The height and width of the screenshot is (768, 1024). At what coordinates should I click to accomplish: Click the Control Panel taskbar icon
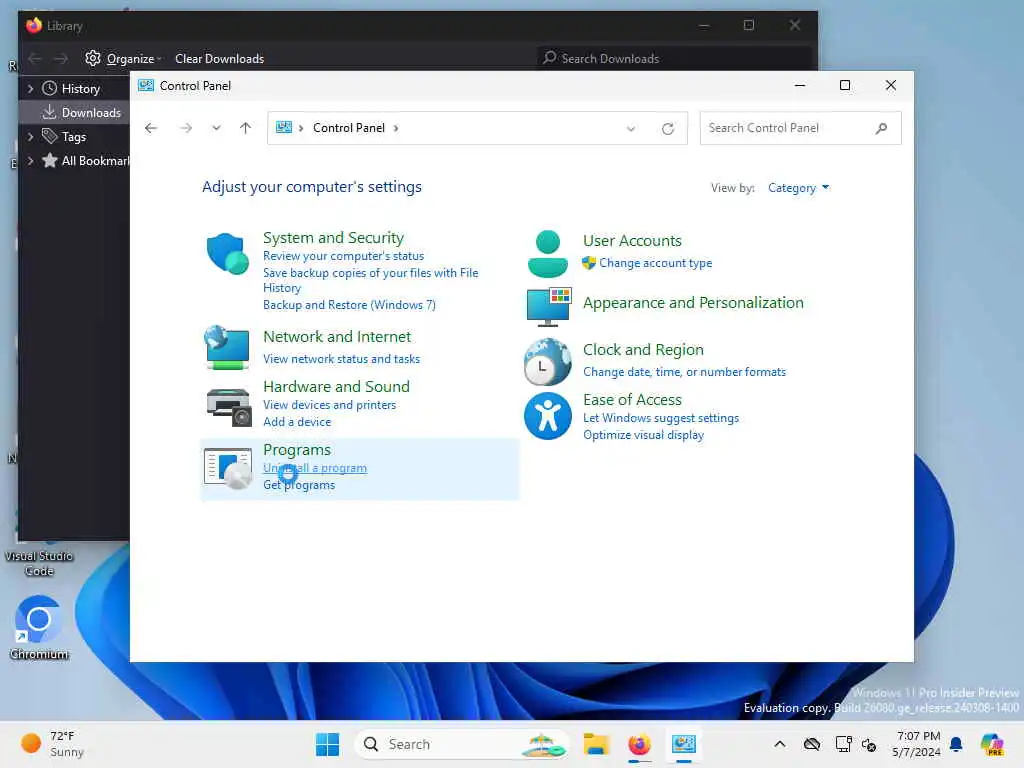click(x=684, y=744)
